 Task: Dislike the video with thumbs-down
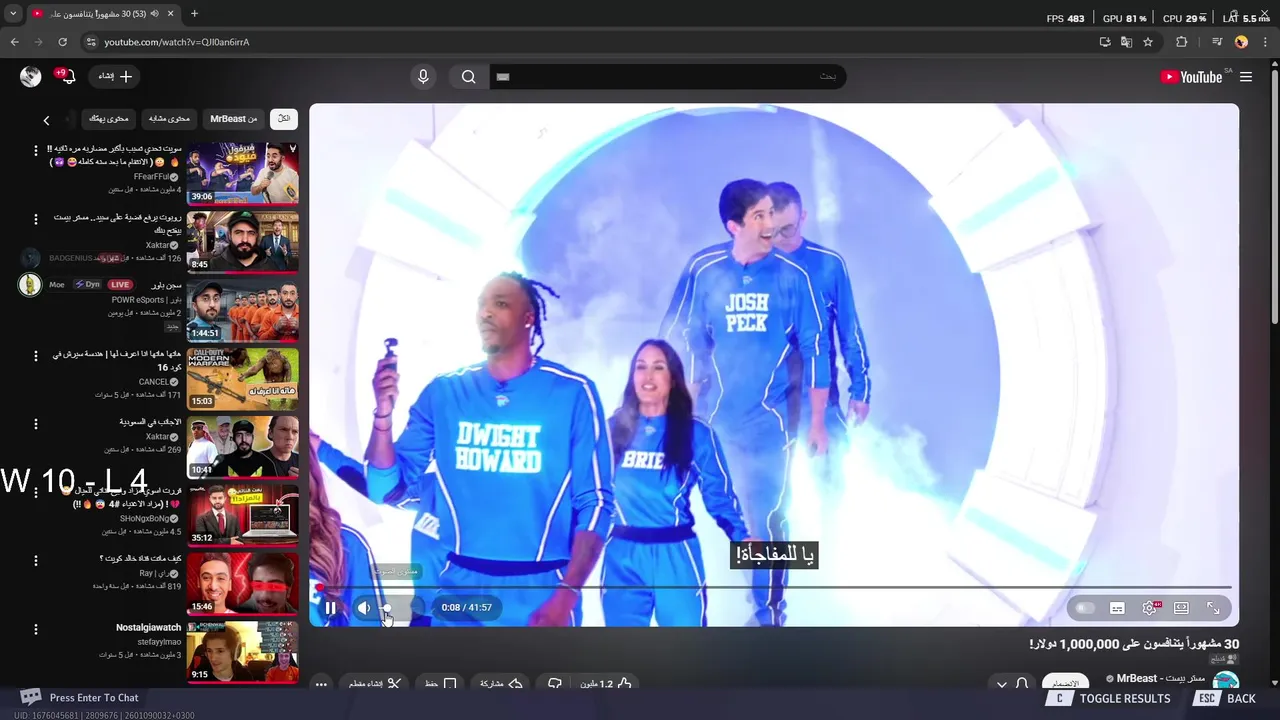point(555,684)
